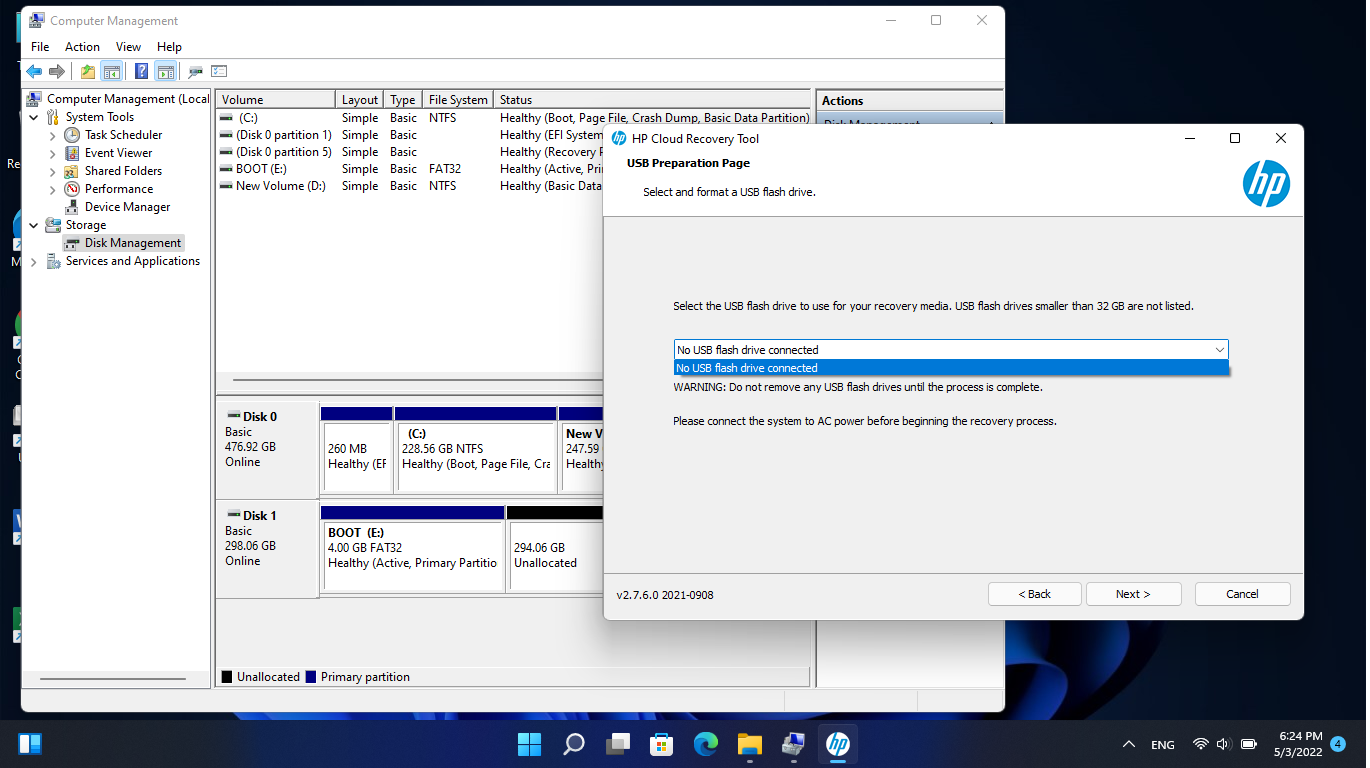
Task: Open the Action menu
Action: [82, 46]
